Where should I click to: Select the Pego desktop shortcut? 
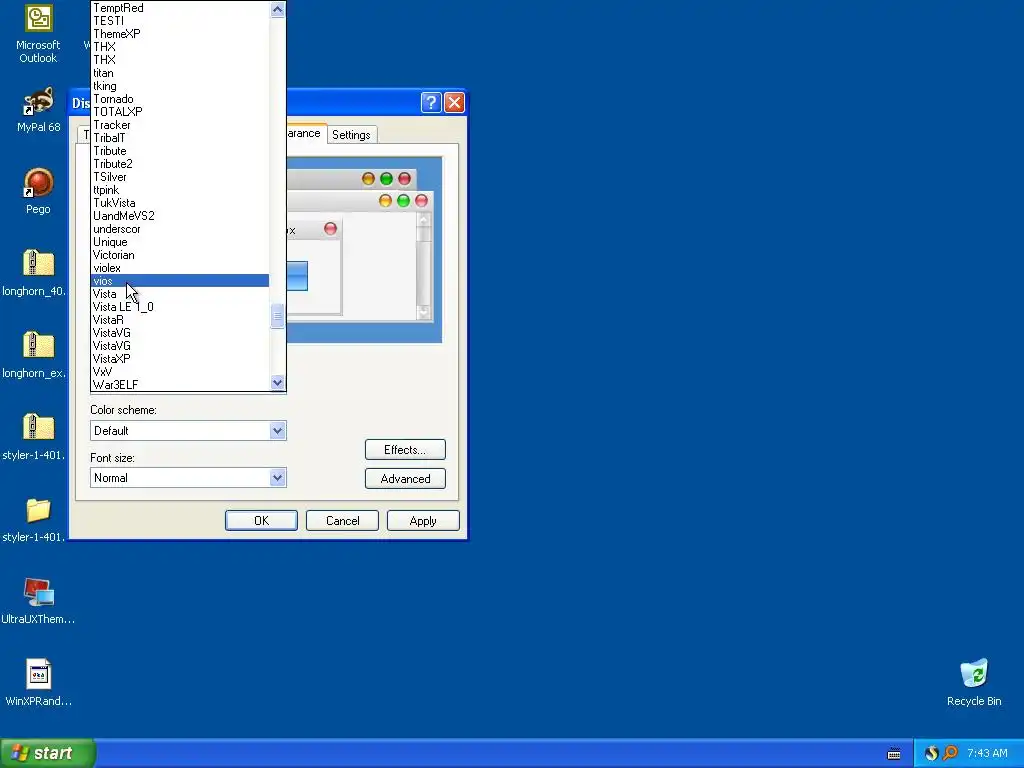(38, 191)
